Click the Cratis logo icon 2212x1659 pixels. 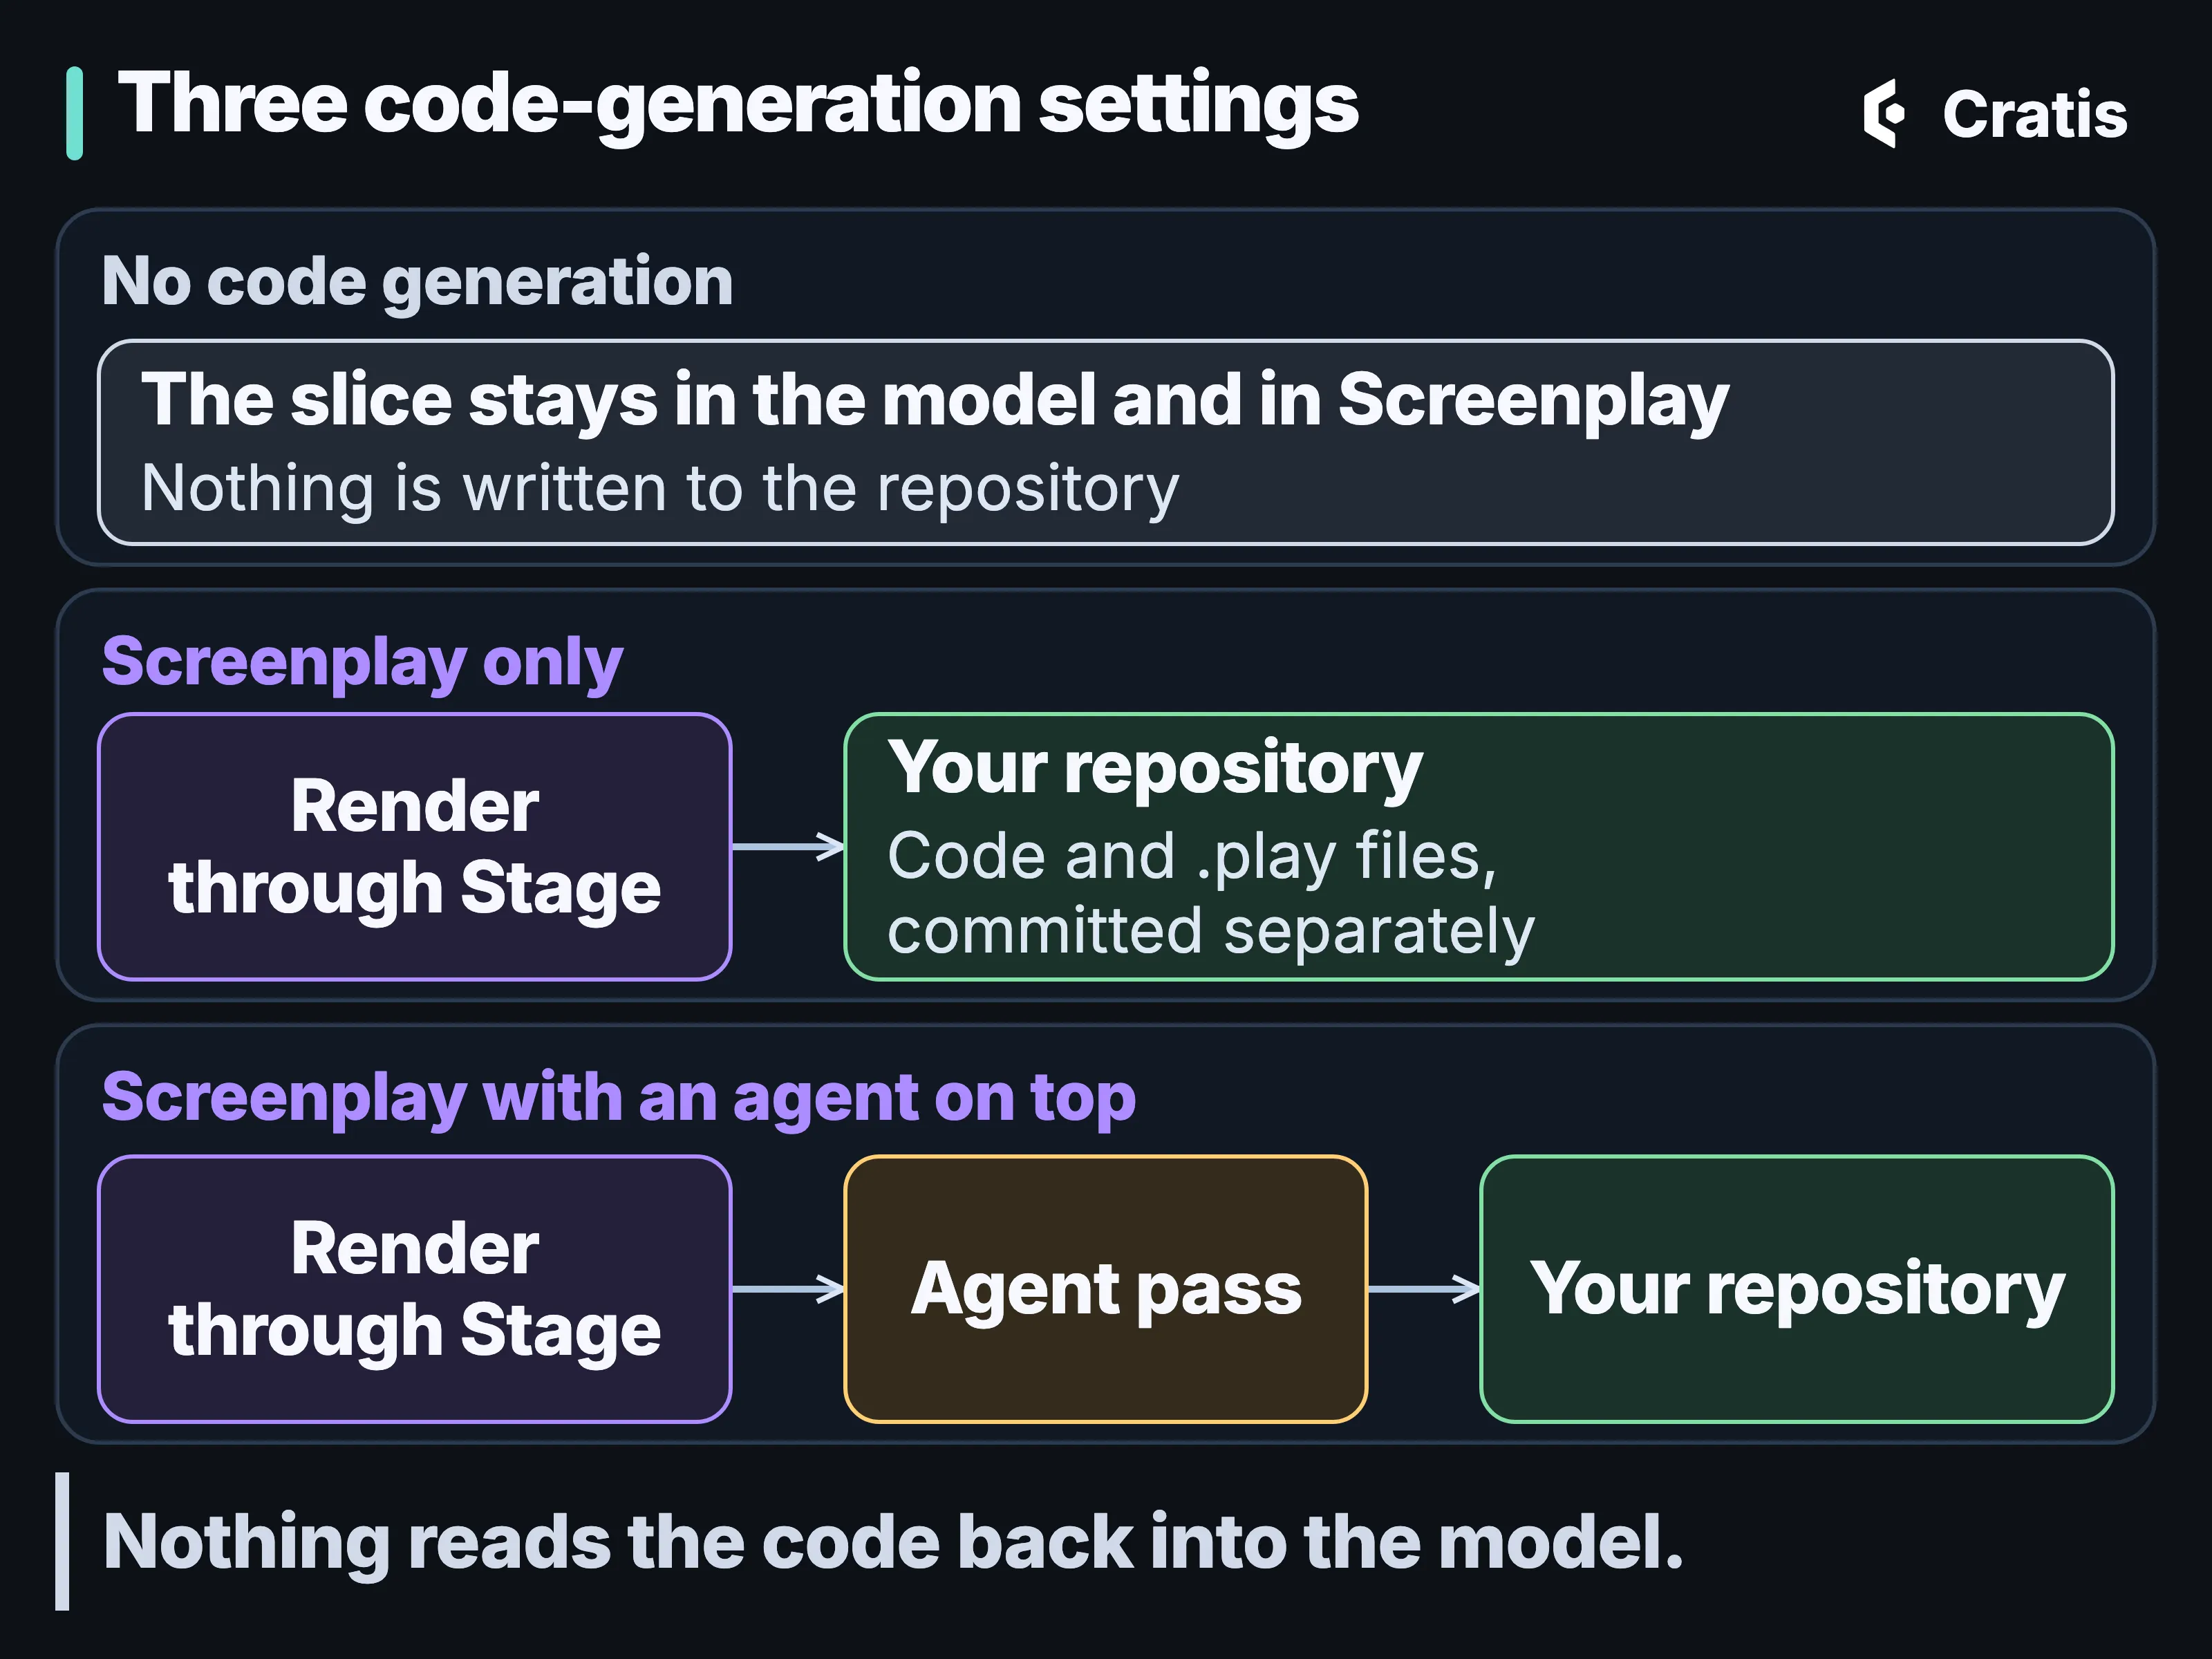pyautogui.click(x=1883, y=113)
